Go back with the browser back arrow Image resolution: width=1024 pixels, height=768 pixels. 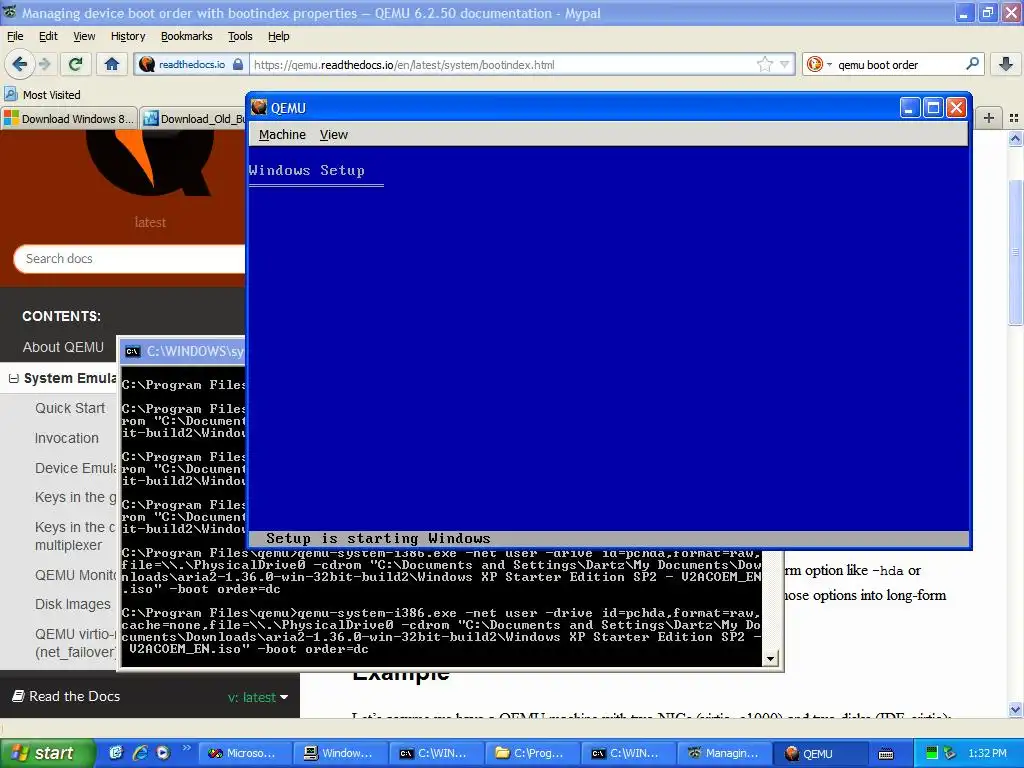pyautogui.click(x=20, y=64)
